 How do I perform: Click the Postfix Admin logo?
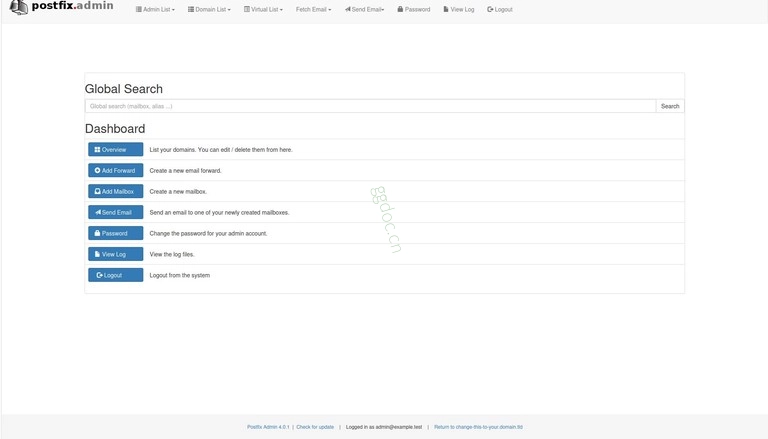[x=61, y=7]
